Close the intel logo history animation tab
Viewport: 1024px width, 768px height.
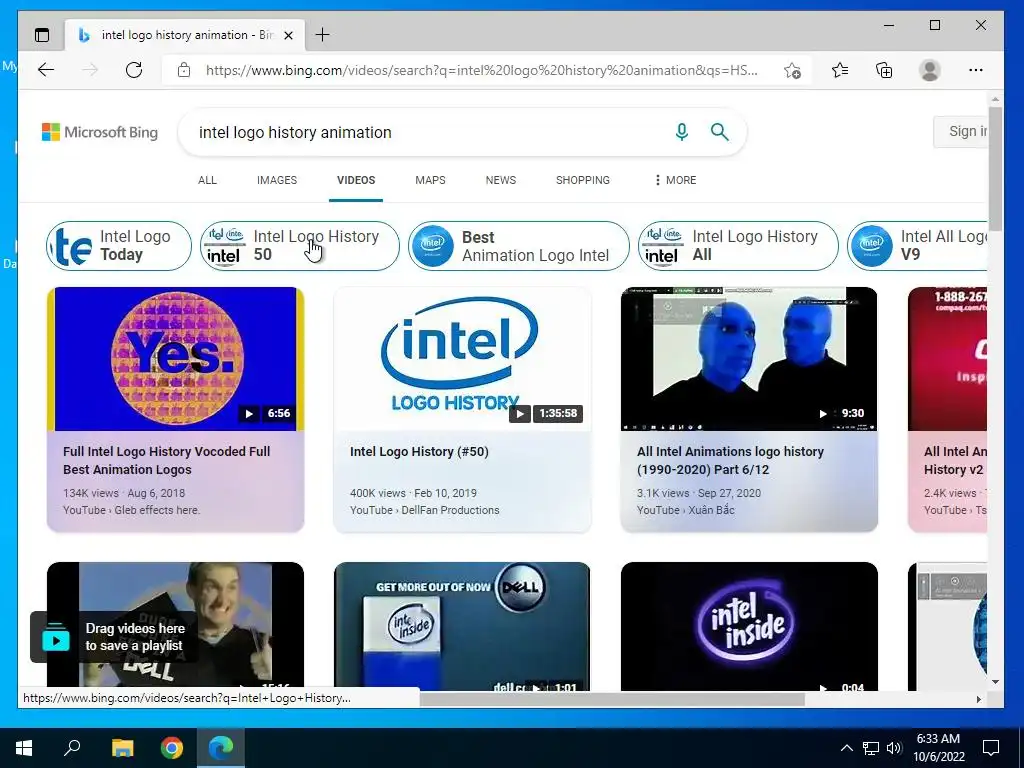pyautogui.click(x=288, y=35)
